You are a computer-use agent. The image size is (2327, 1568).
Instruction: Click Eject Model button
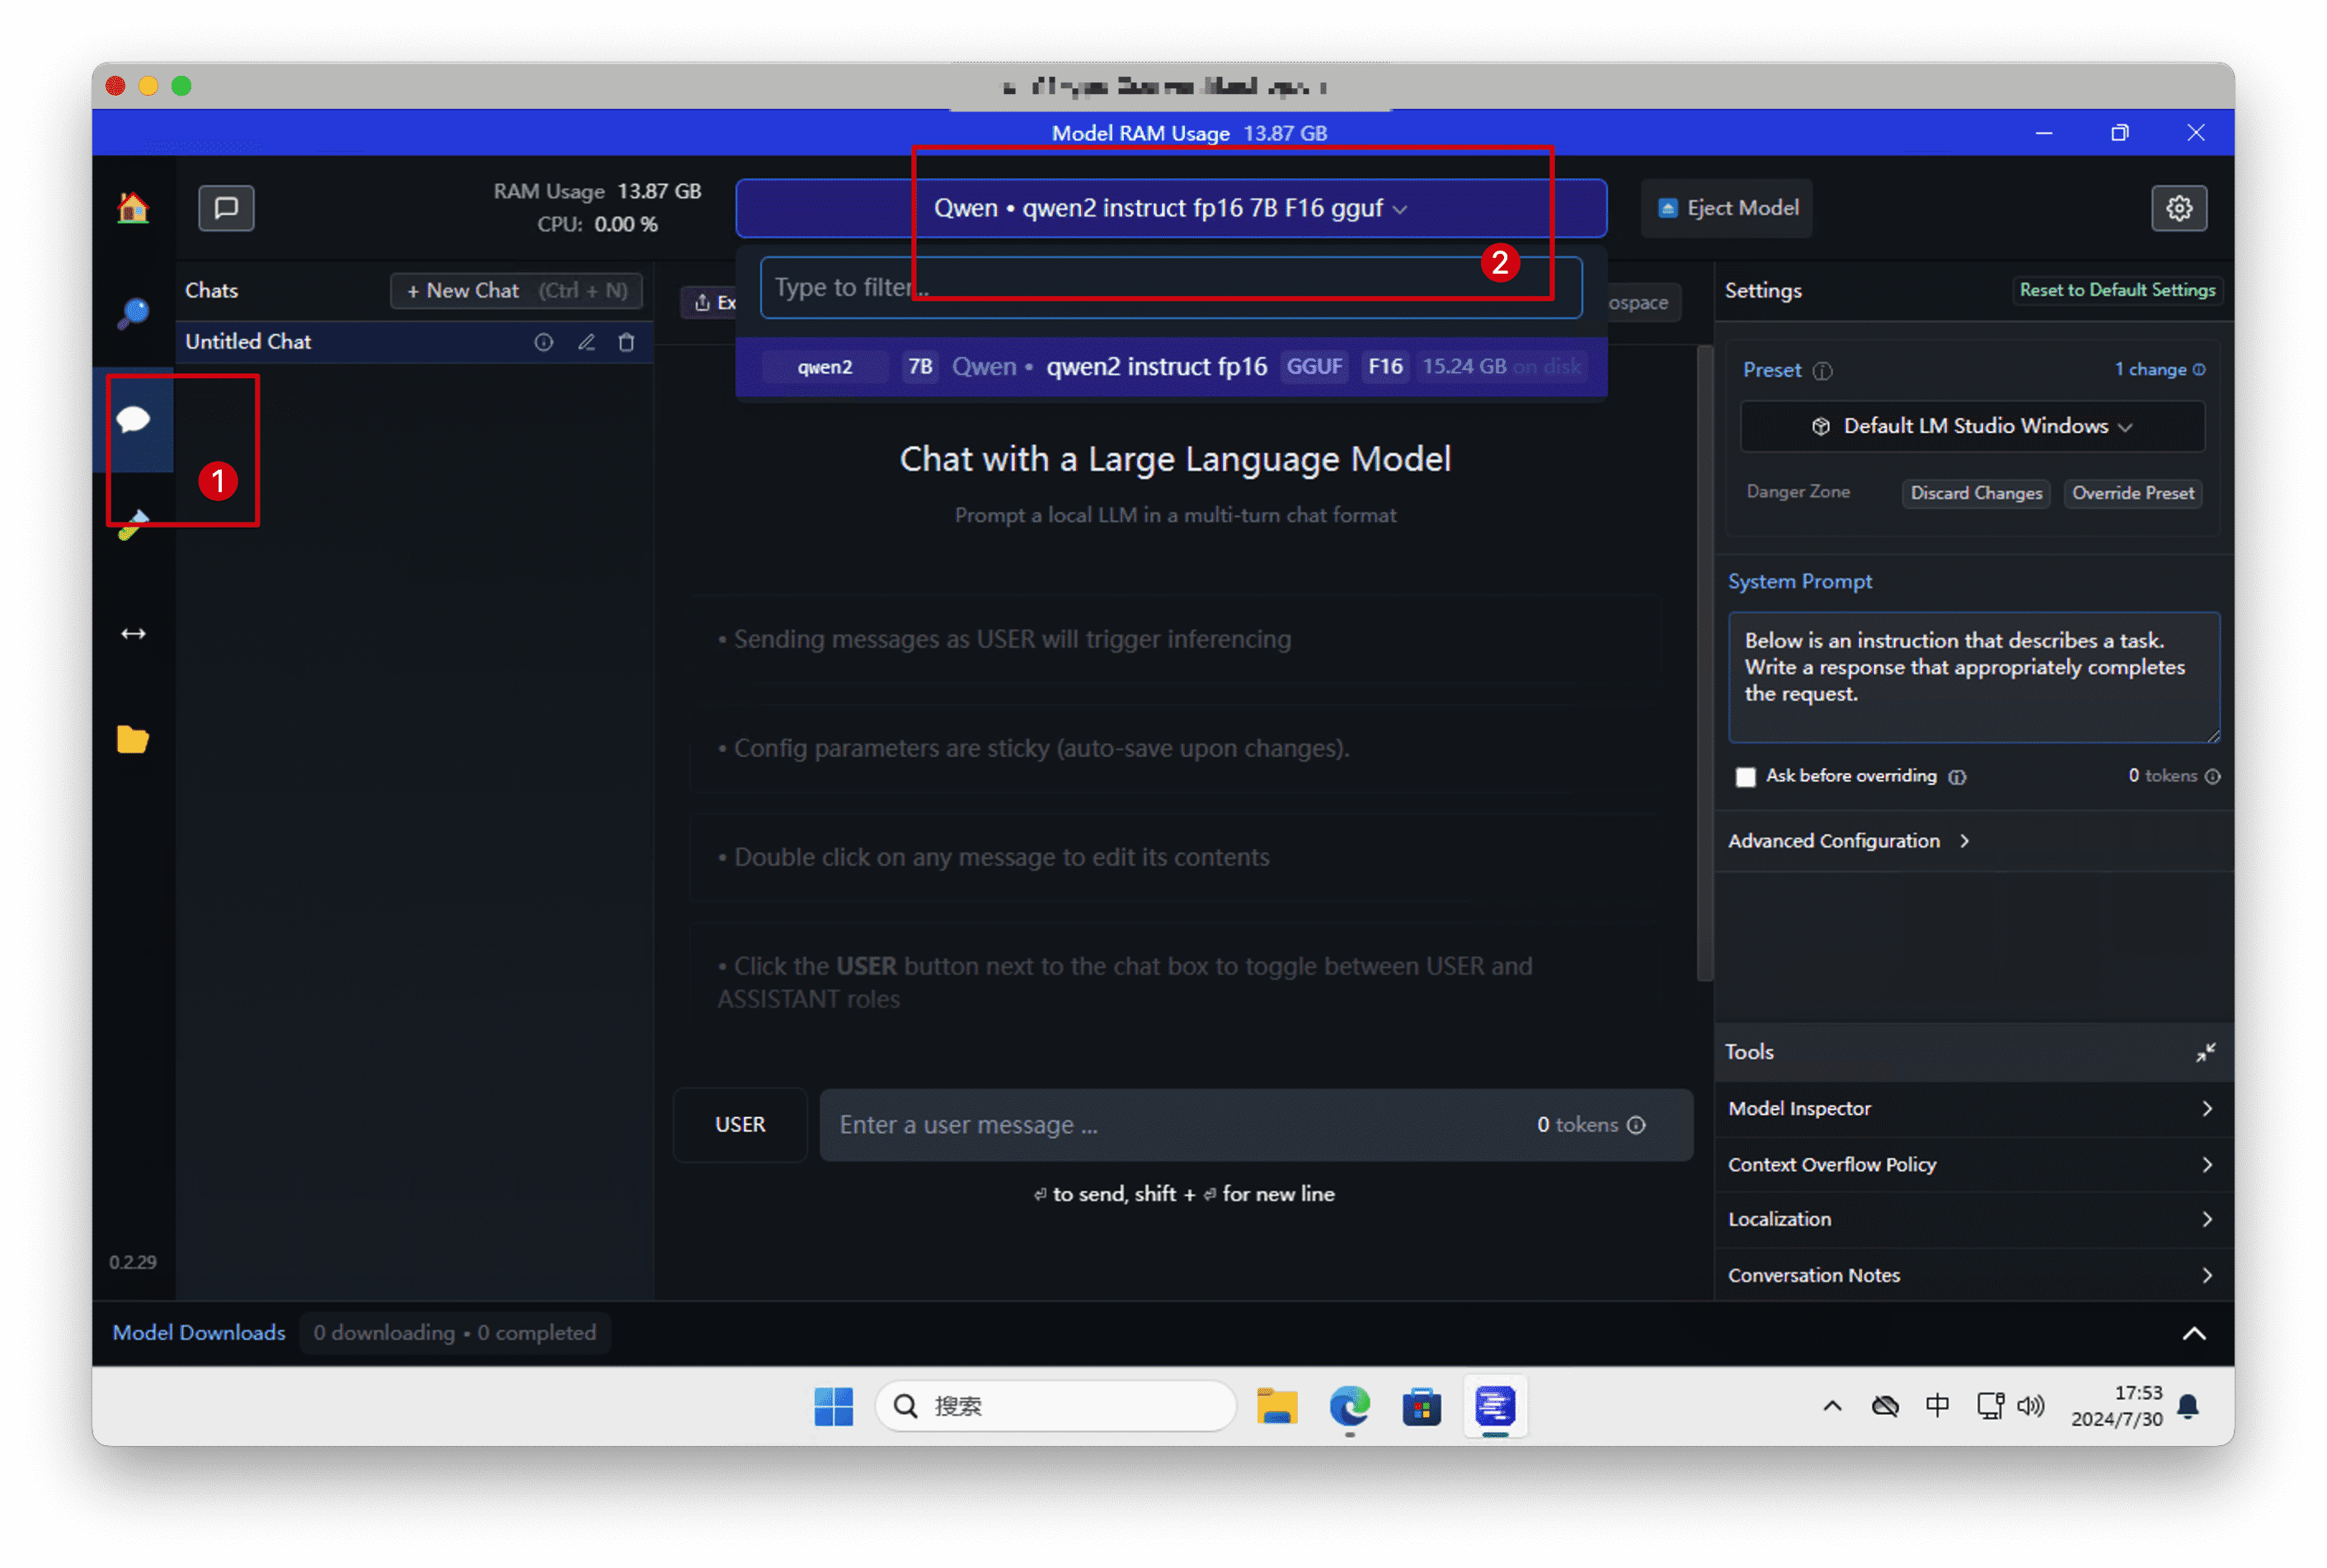pyautogui.click(x=1726, y=208)
